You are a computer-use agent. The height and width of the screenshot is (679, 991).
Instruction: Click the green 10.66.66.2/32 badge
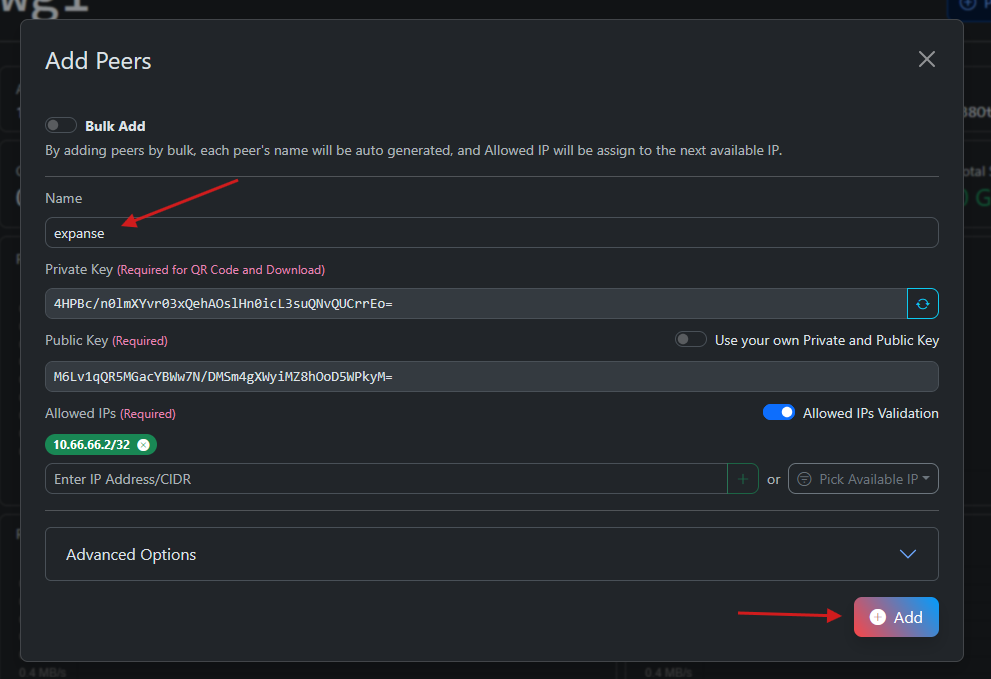click(93, 445)
